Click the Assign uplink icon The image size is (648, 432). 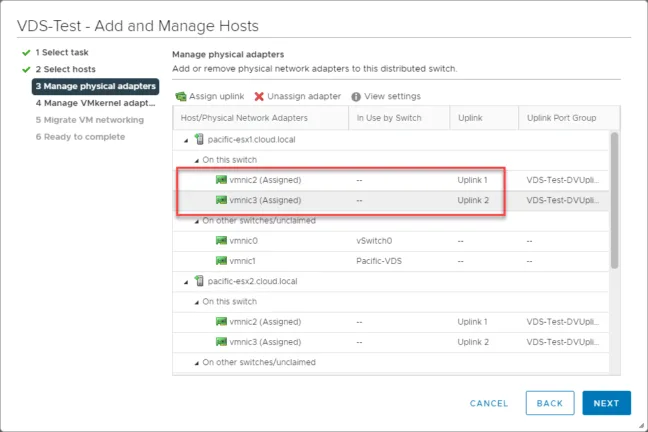click(181, 96)
